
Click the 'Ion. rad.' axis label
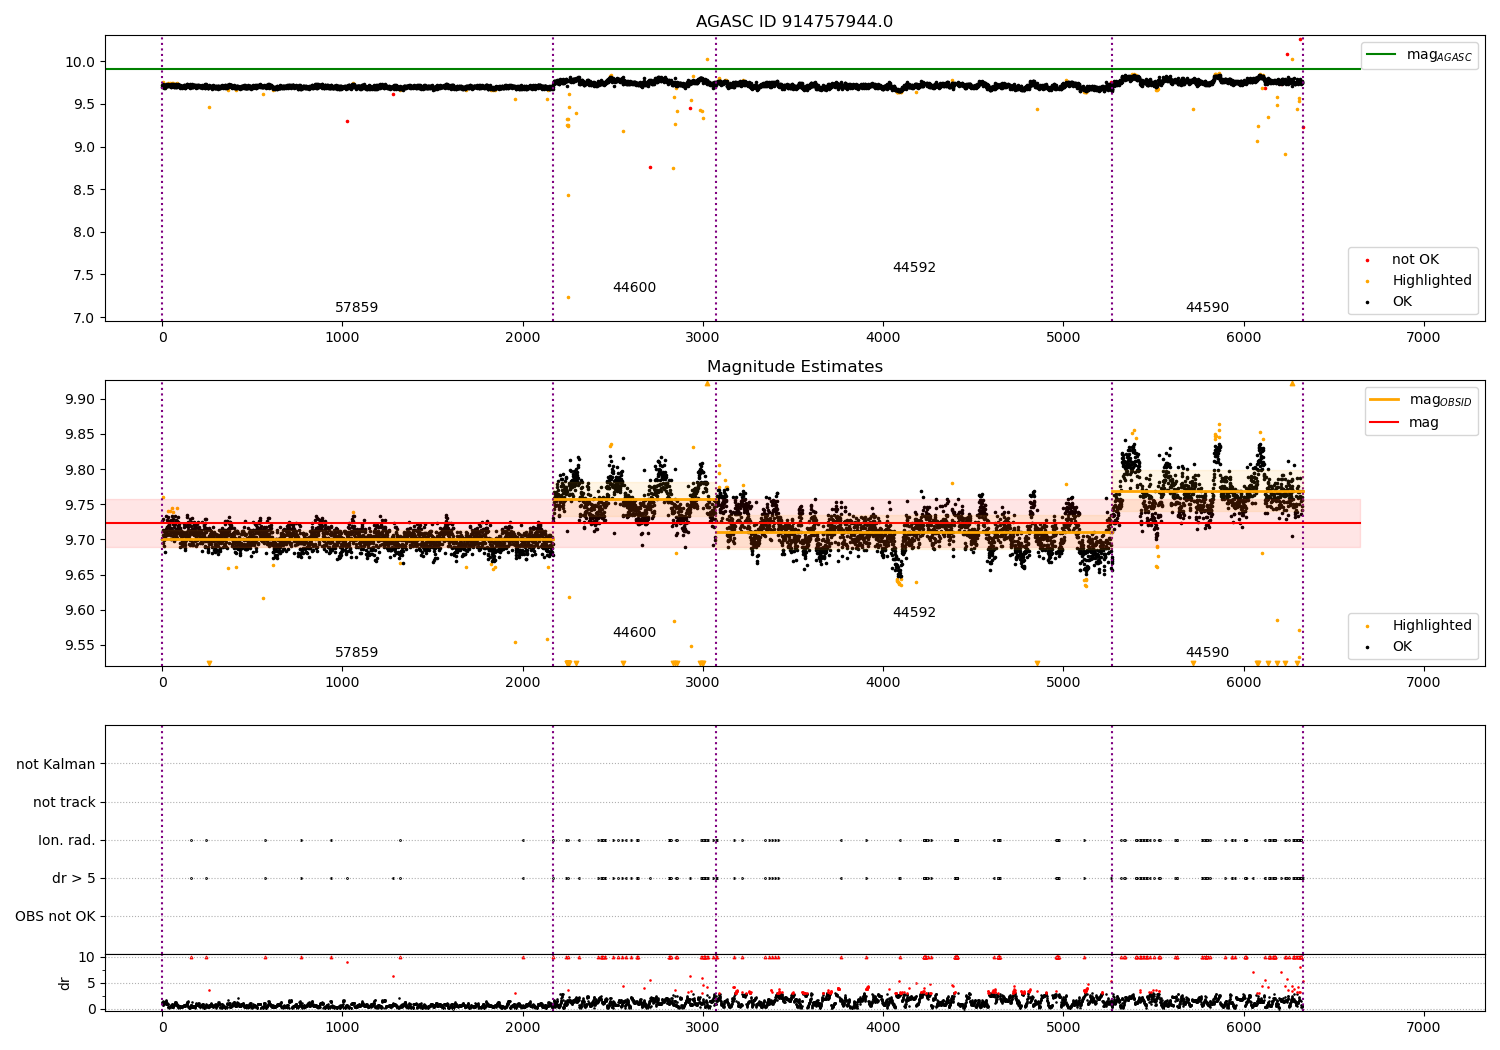coord(67,841)
